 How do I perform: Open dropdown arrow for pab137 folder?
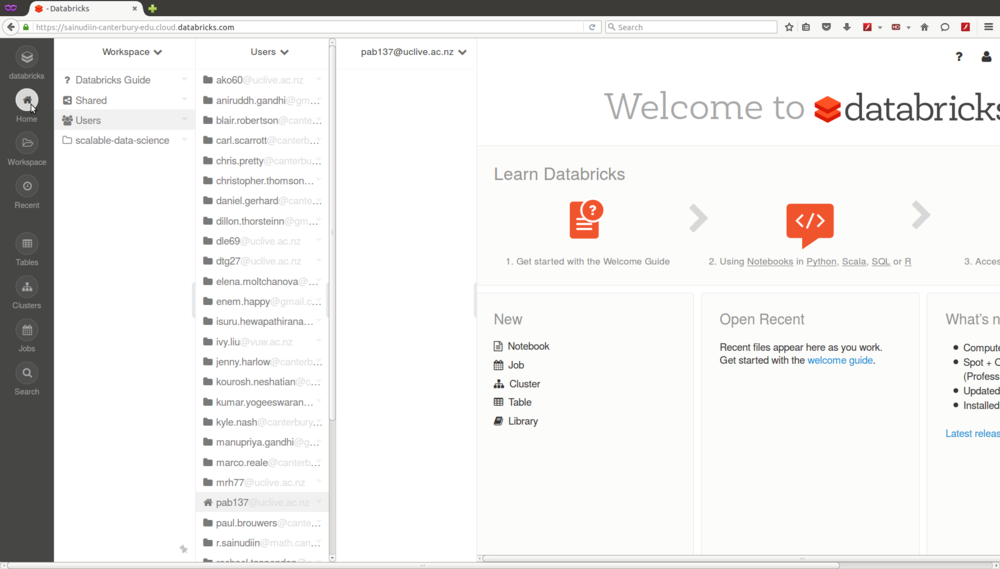pos(319,503)
